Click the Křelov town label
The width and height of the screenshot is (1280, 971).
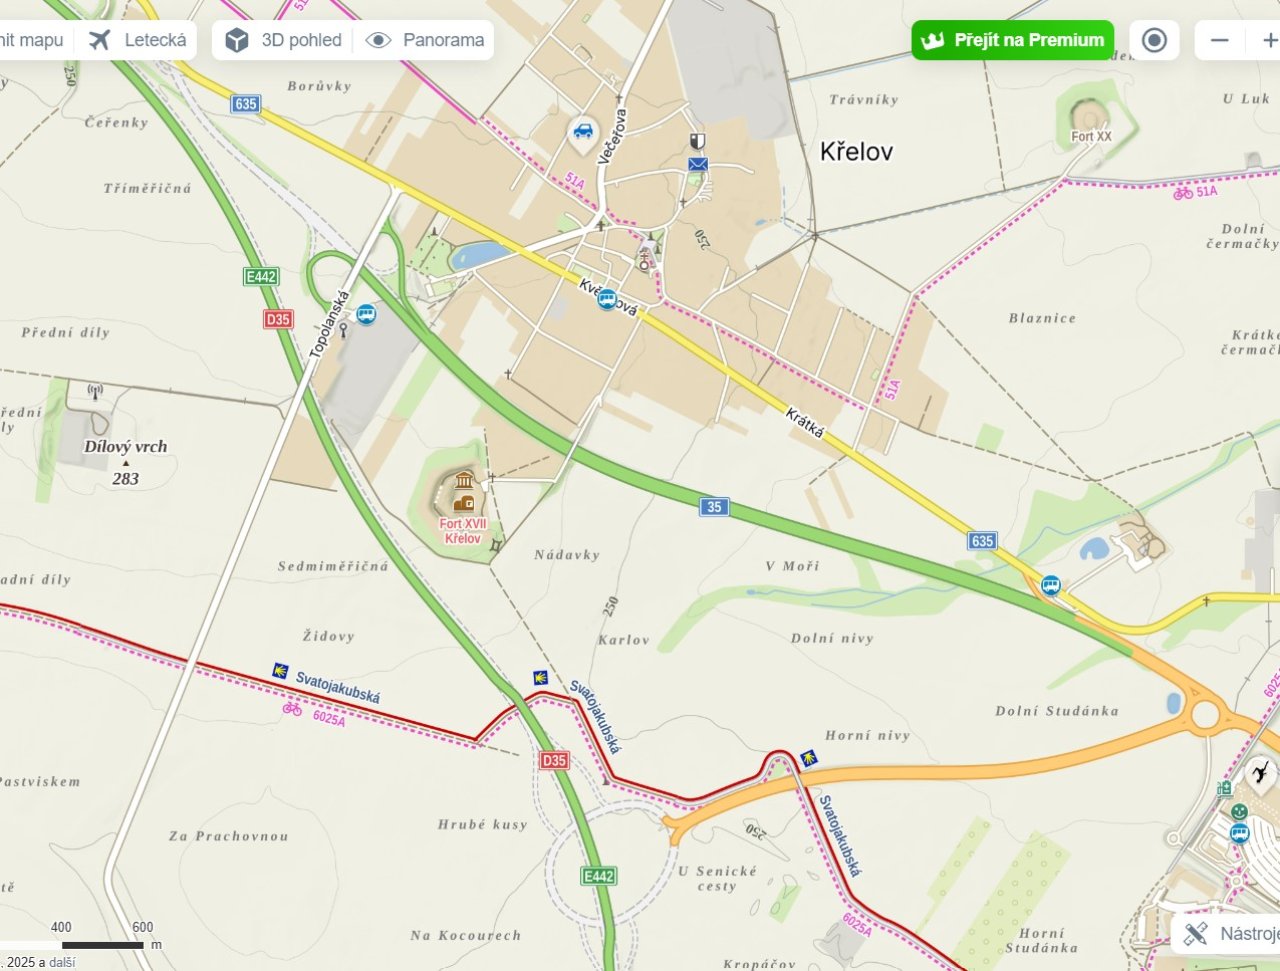tap(856, 152)
